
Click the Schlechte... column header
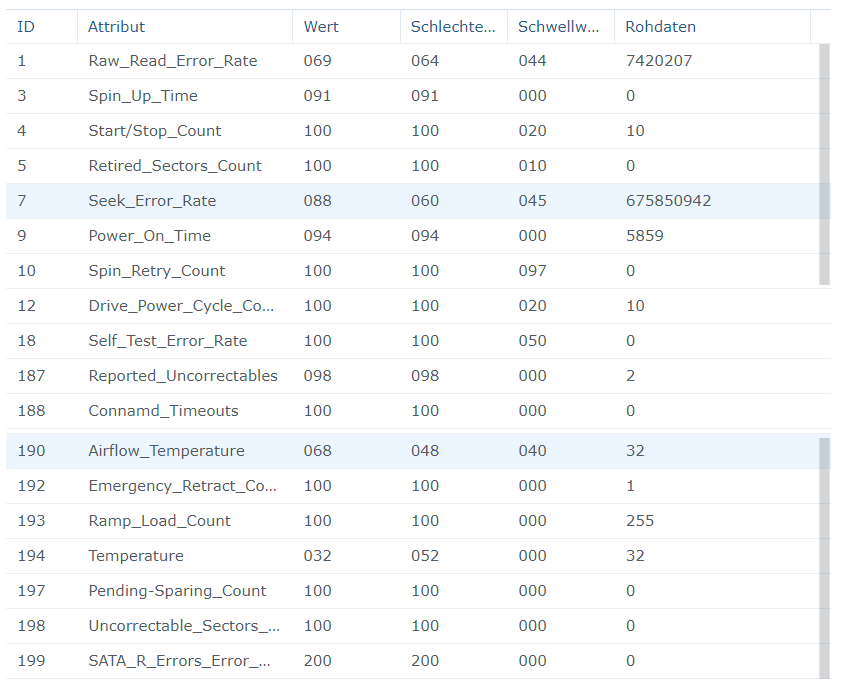pos(454,26)
